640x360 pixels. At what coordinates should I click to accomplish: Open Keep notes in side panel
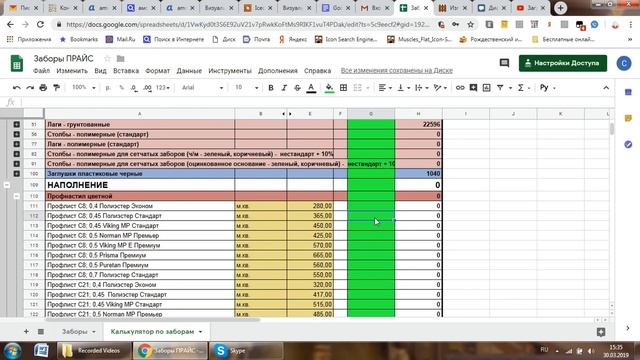(x=628, y=118)
